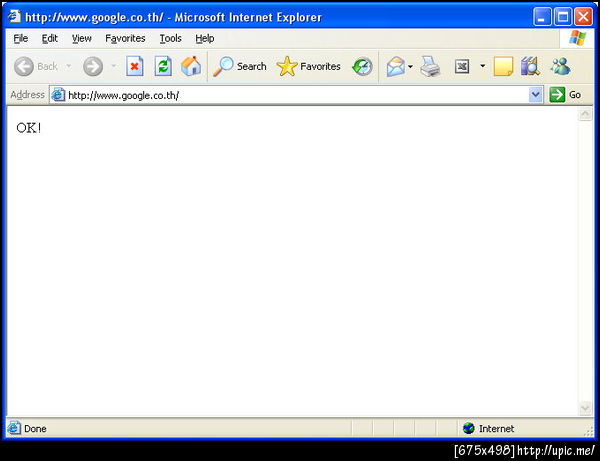Open the Back history dropdown arrow
This screenshot has width=600, height=461.
(69, 67)
